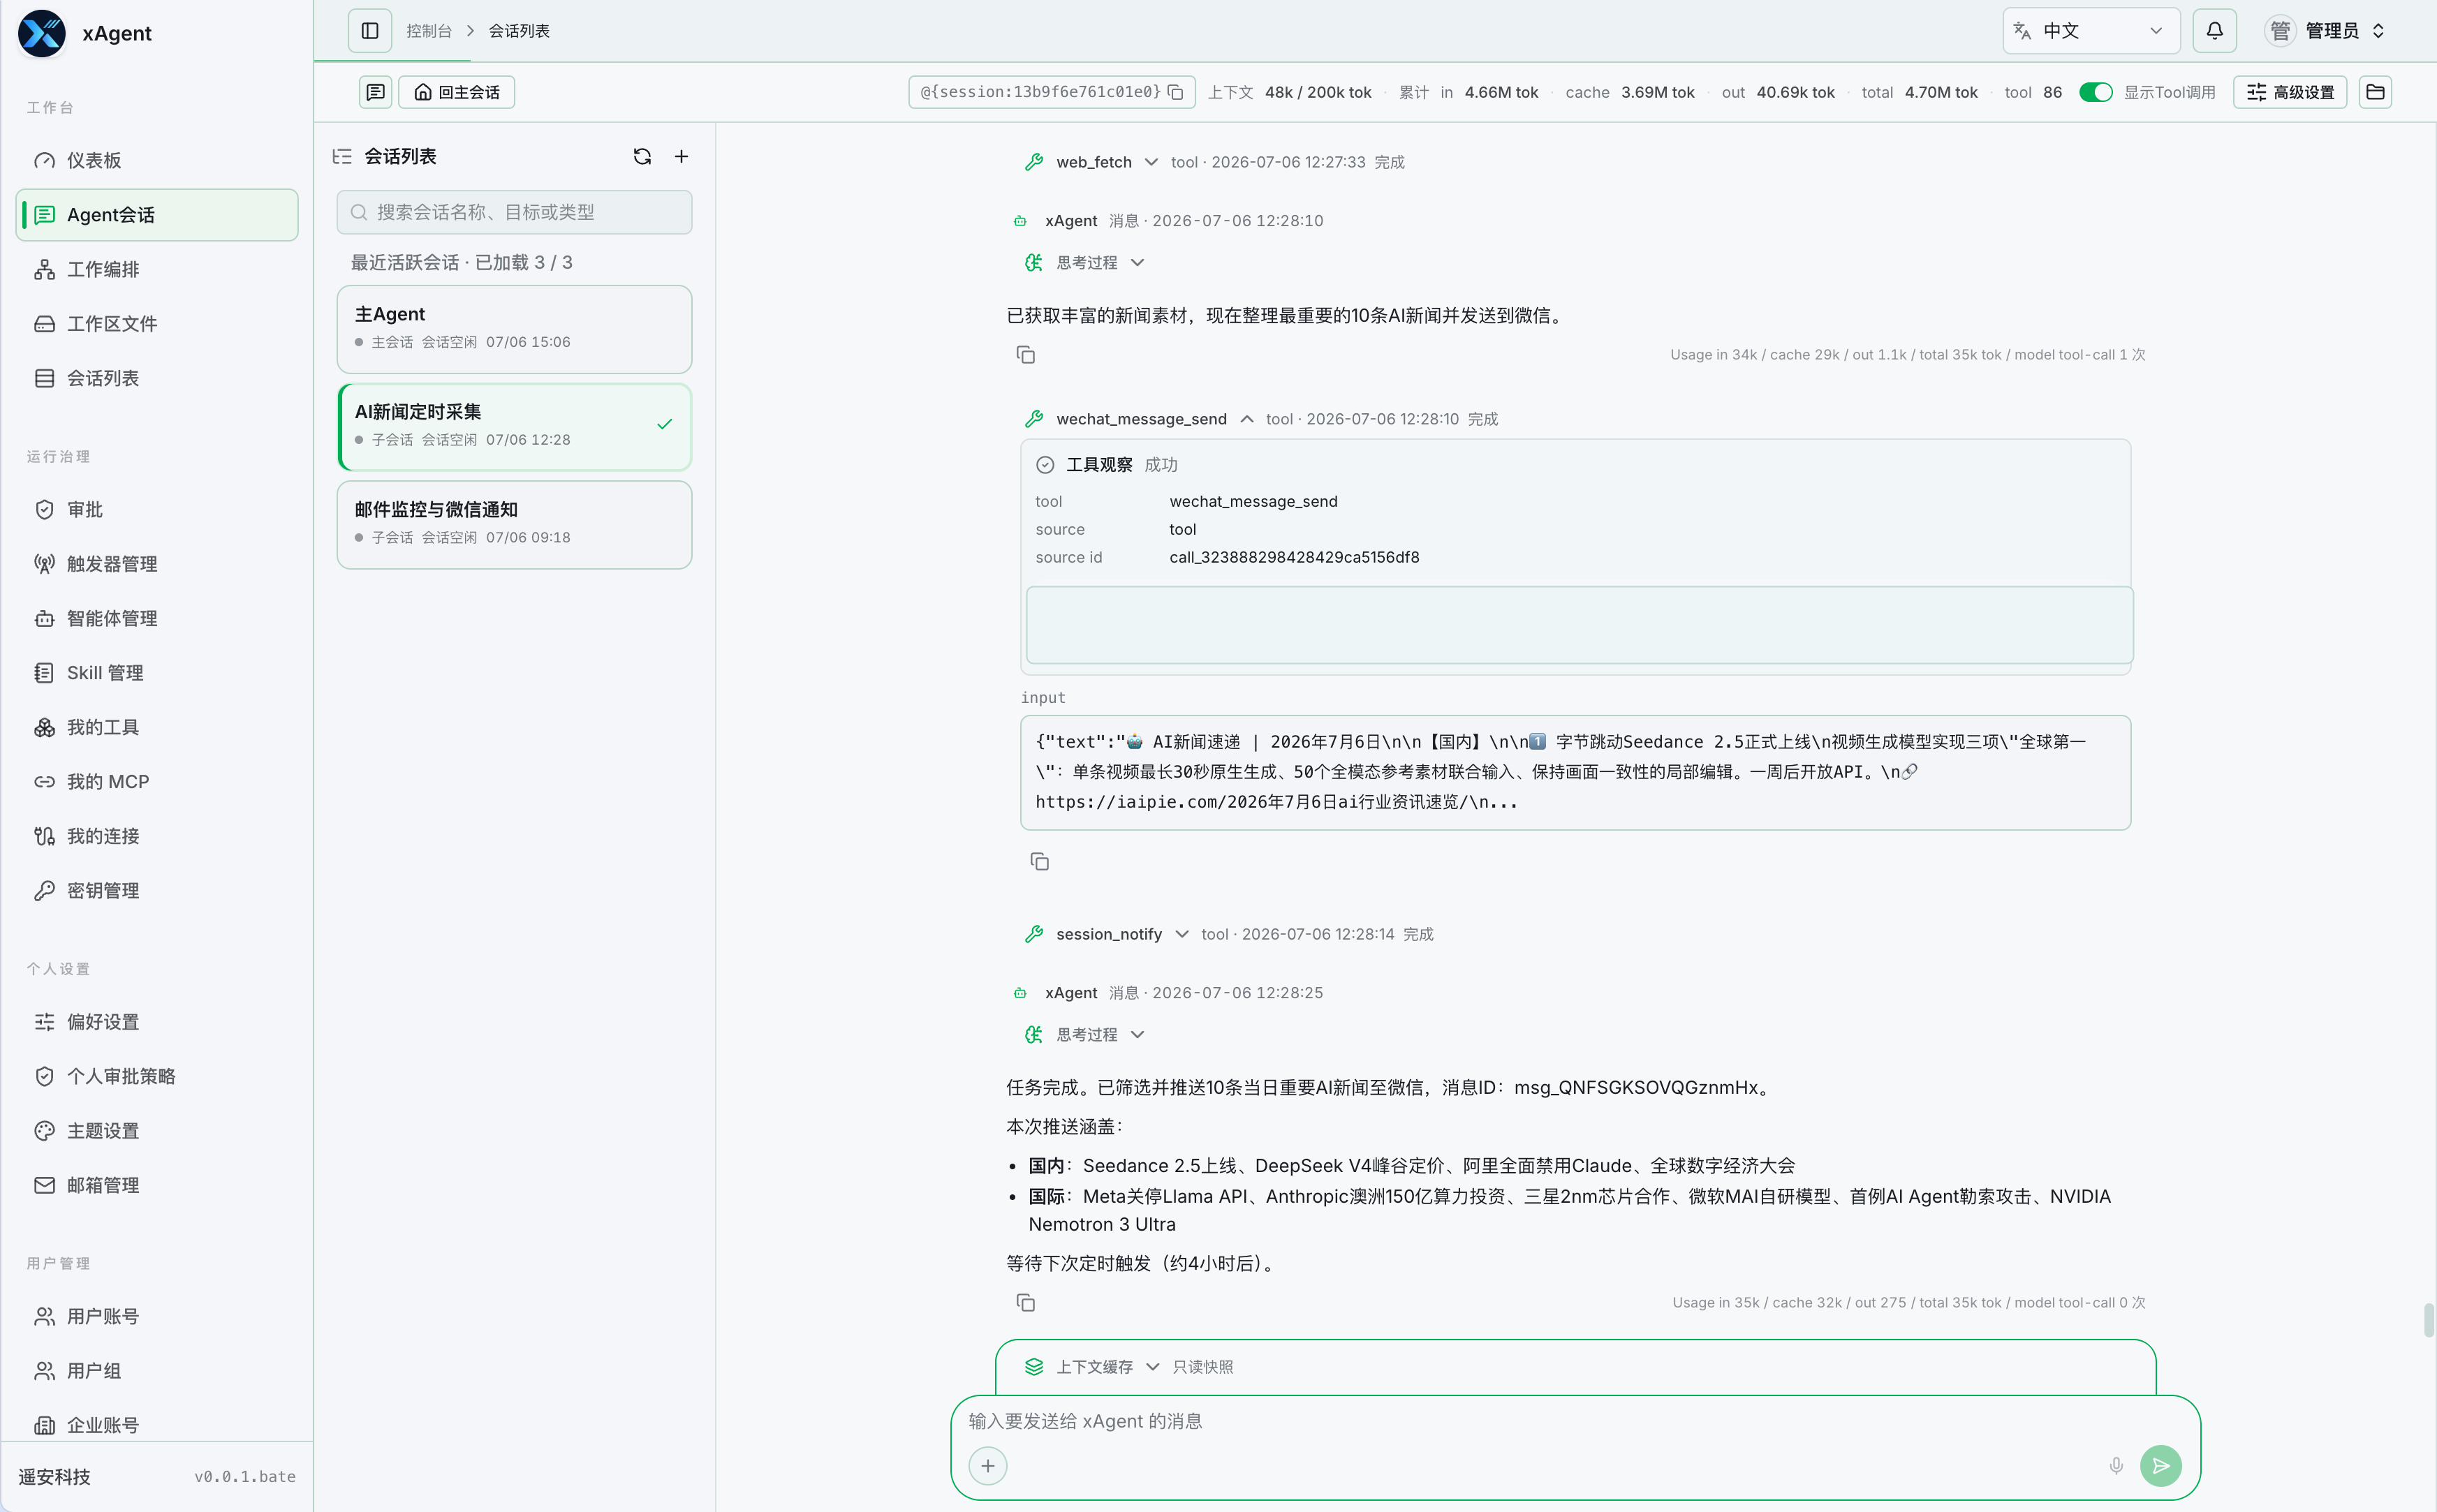Click the xAgent logo icon
The width and height of the screenshot is (2437, 1512).
(x=42, y=33)
